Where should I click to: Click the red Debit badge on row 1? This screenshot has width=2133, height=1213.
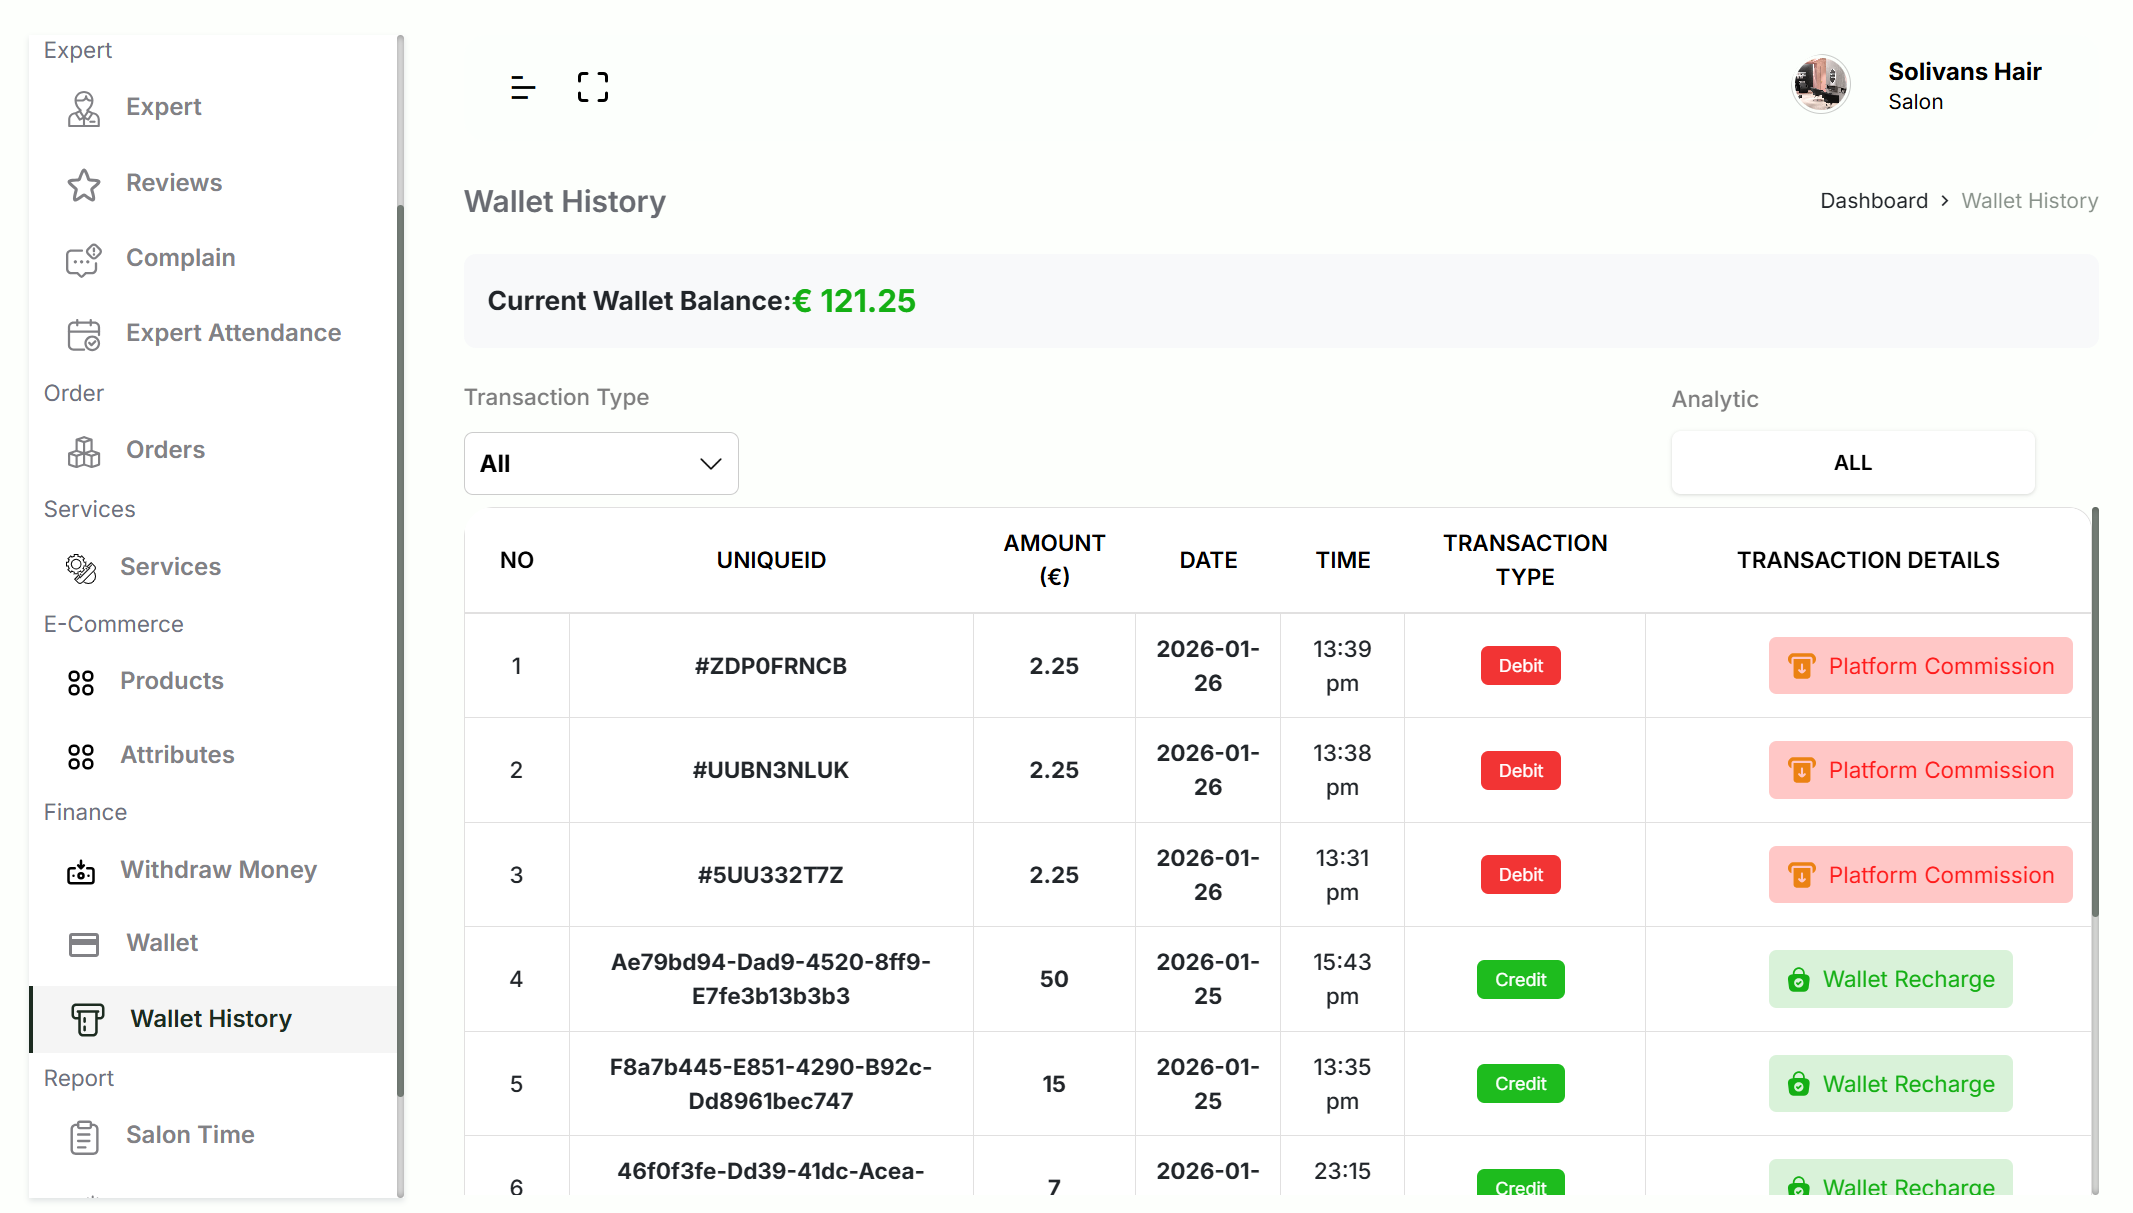click(x=1520, y=665)
